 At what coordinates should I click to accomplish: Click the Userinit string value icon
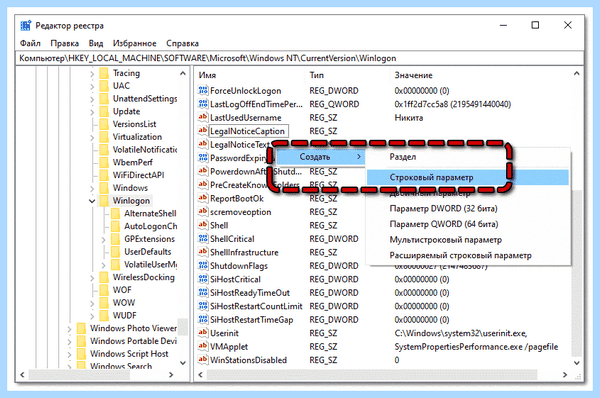coord(203,333)
